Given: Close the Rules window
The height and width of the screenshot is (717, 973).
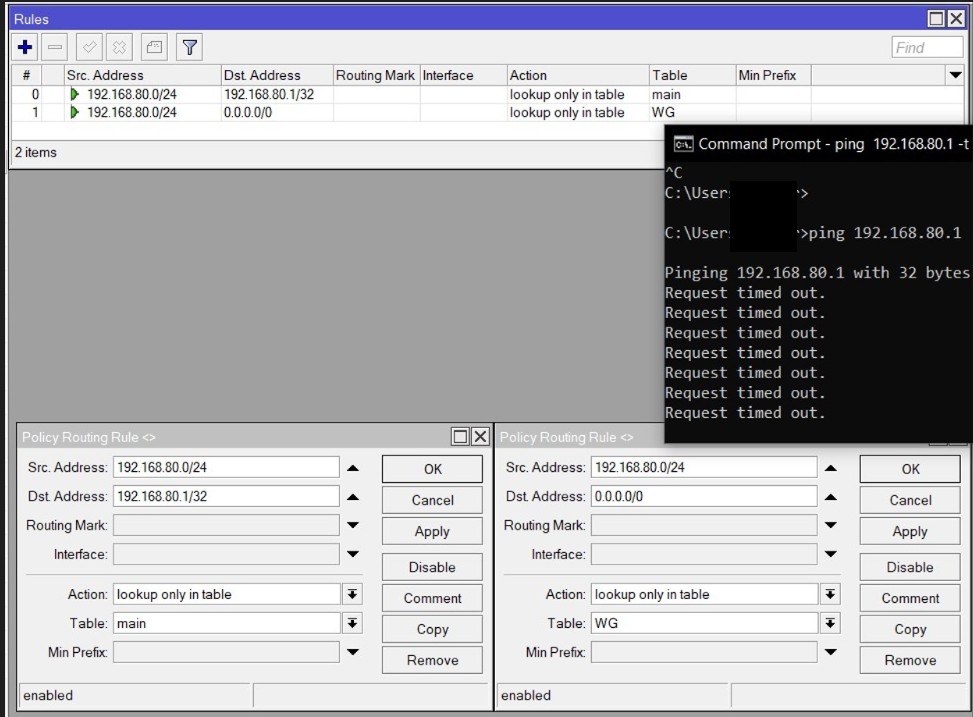Looking at the screenshot, I should point(956,19).
